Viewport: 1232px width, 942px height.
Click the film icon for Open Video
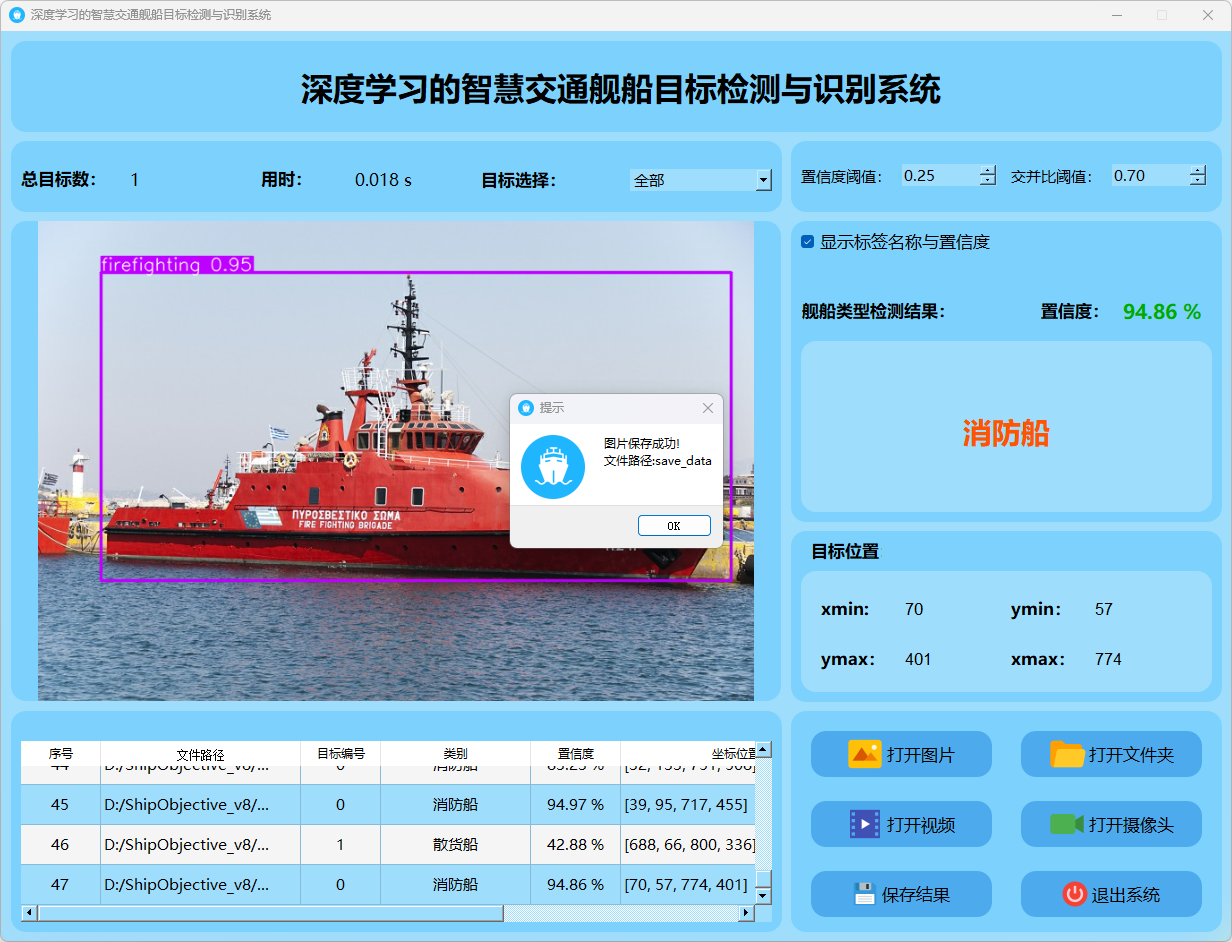click(864, 824)
